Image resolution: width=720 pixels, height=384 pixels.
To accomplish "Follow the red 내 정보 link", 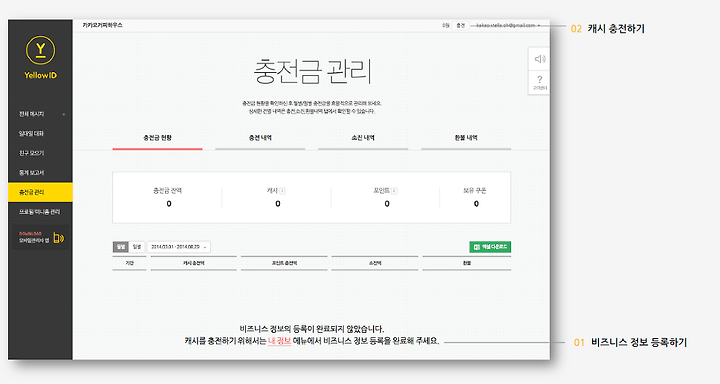I will click(279, 341).
